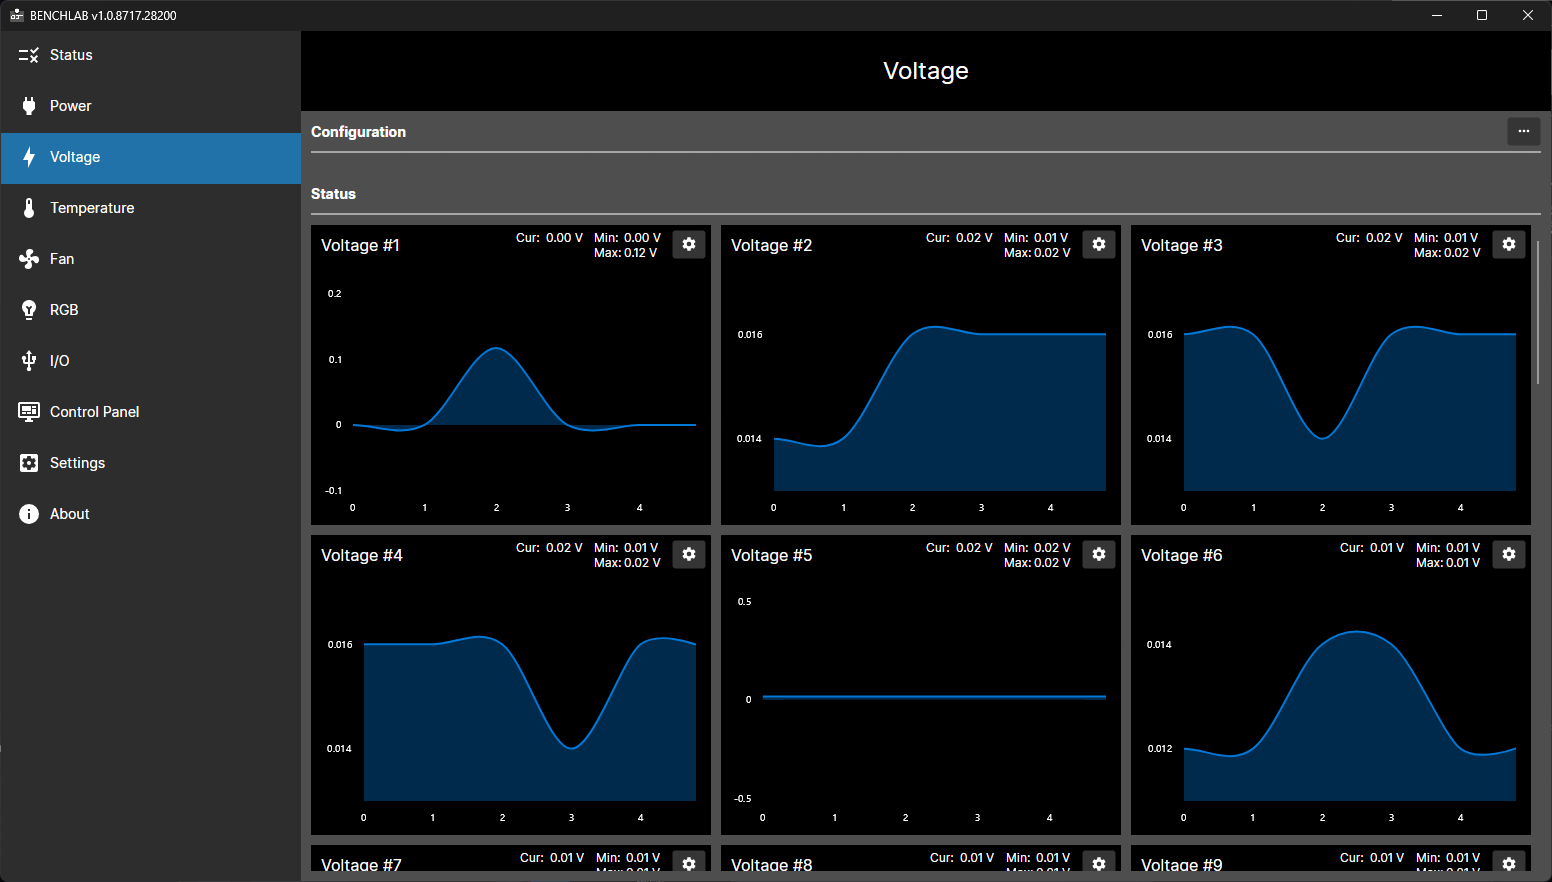Screen dimensions: 1552x882
Task: Select the Temperature thermometer icon
Action: tap(28, 208)
